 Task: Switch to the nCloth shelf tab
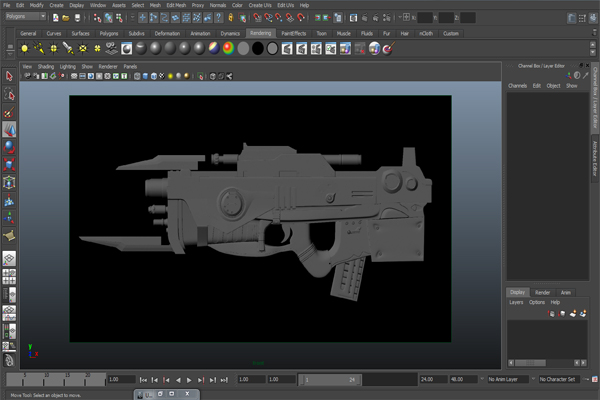[x=426, y=34]
